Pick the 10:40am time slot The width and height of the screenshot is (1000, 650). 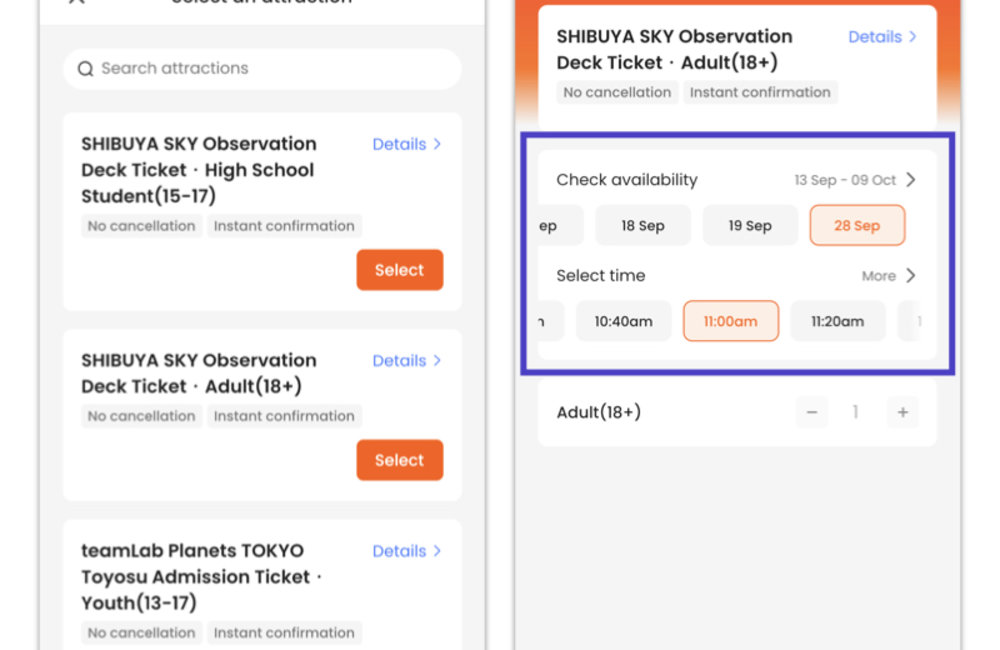(623, 322)
